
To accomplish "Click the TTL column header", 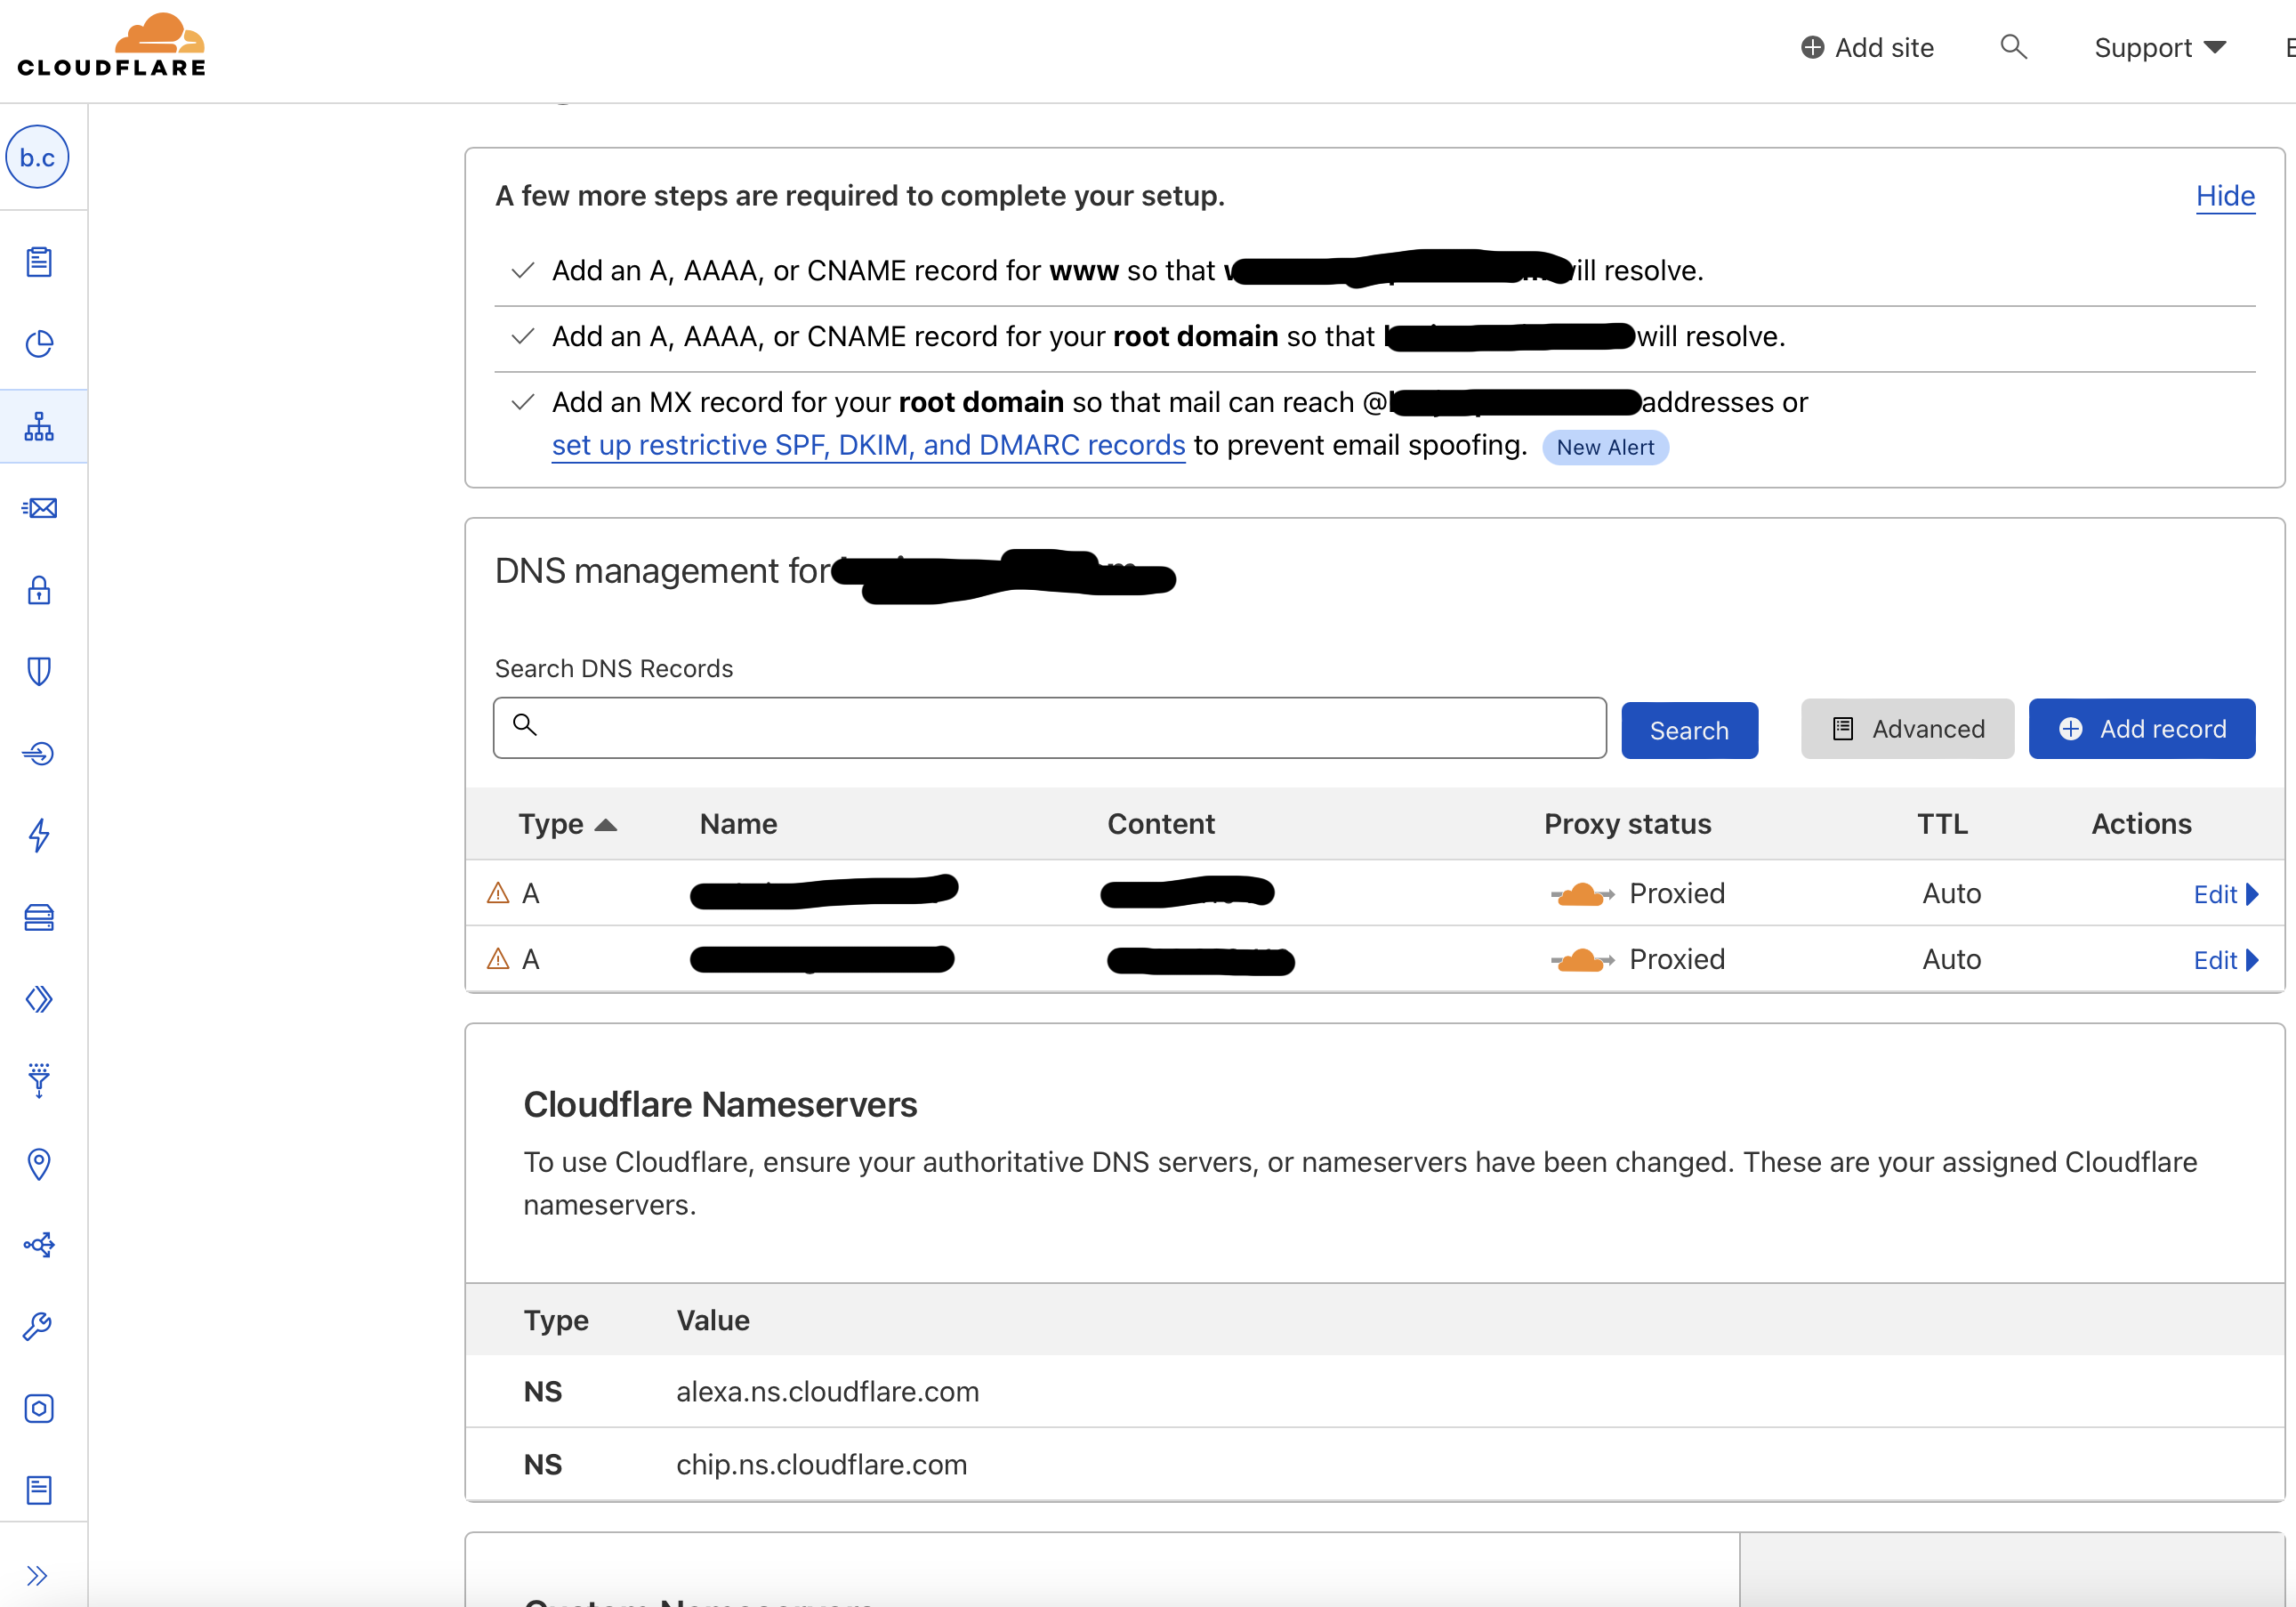I will click(1942, 824).
